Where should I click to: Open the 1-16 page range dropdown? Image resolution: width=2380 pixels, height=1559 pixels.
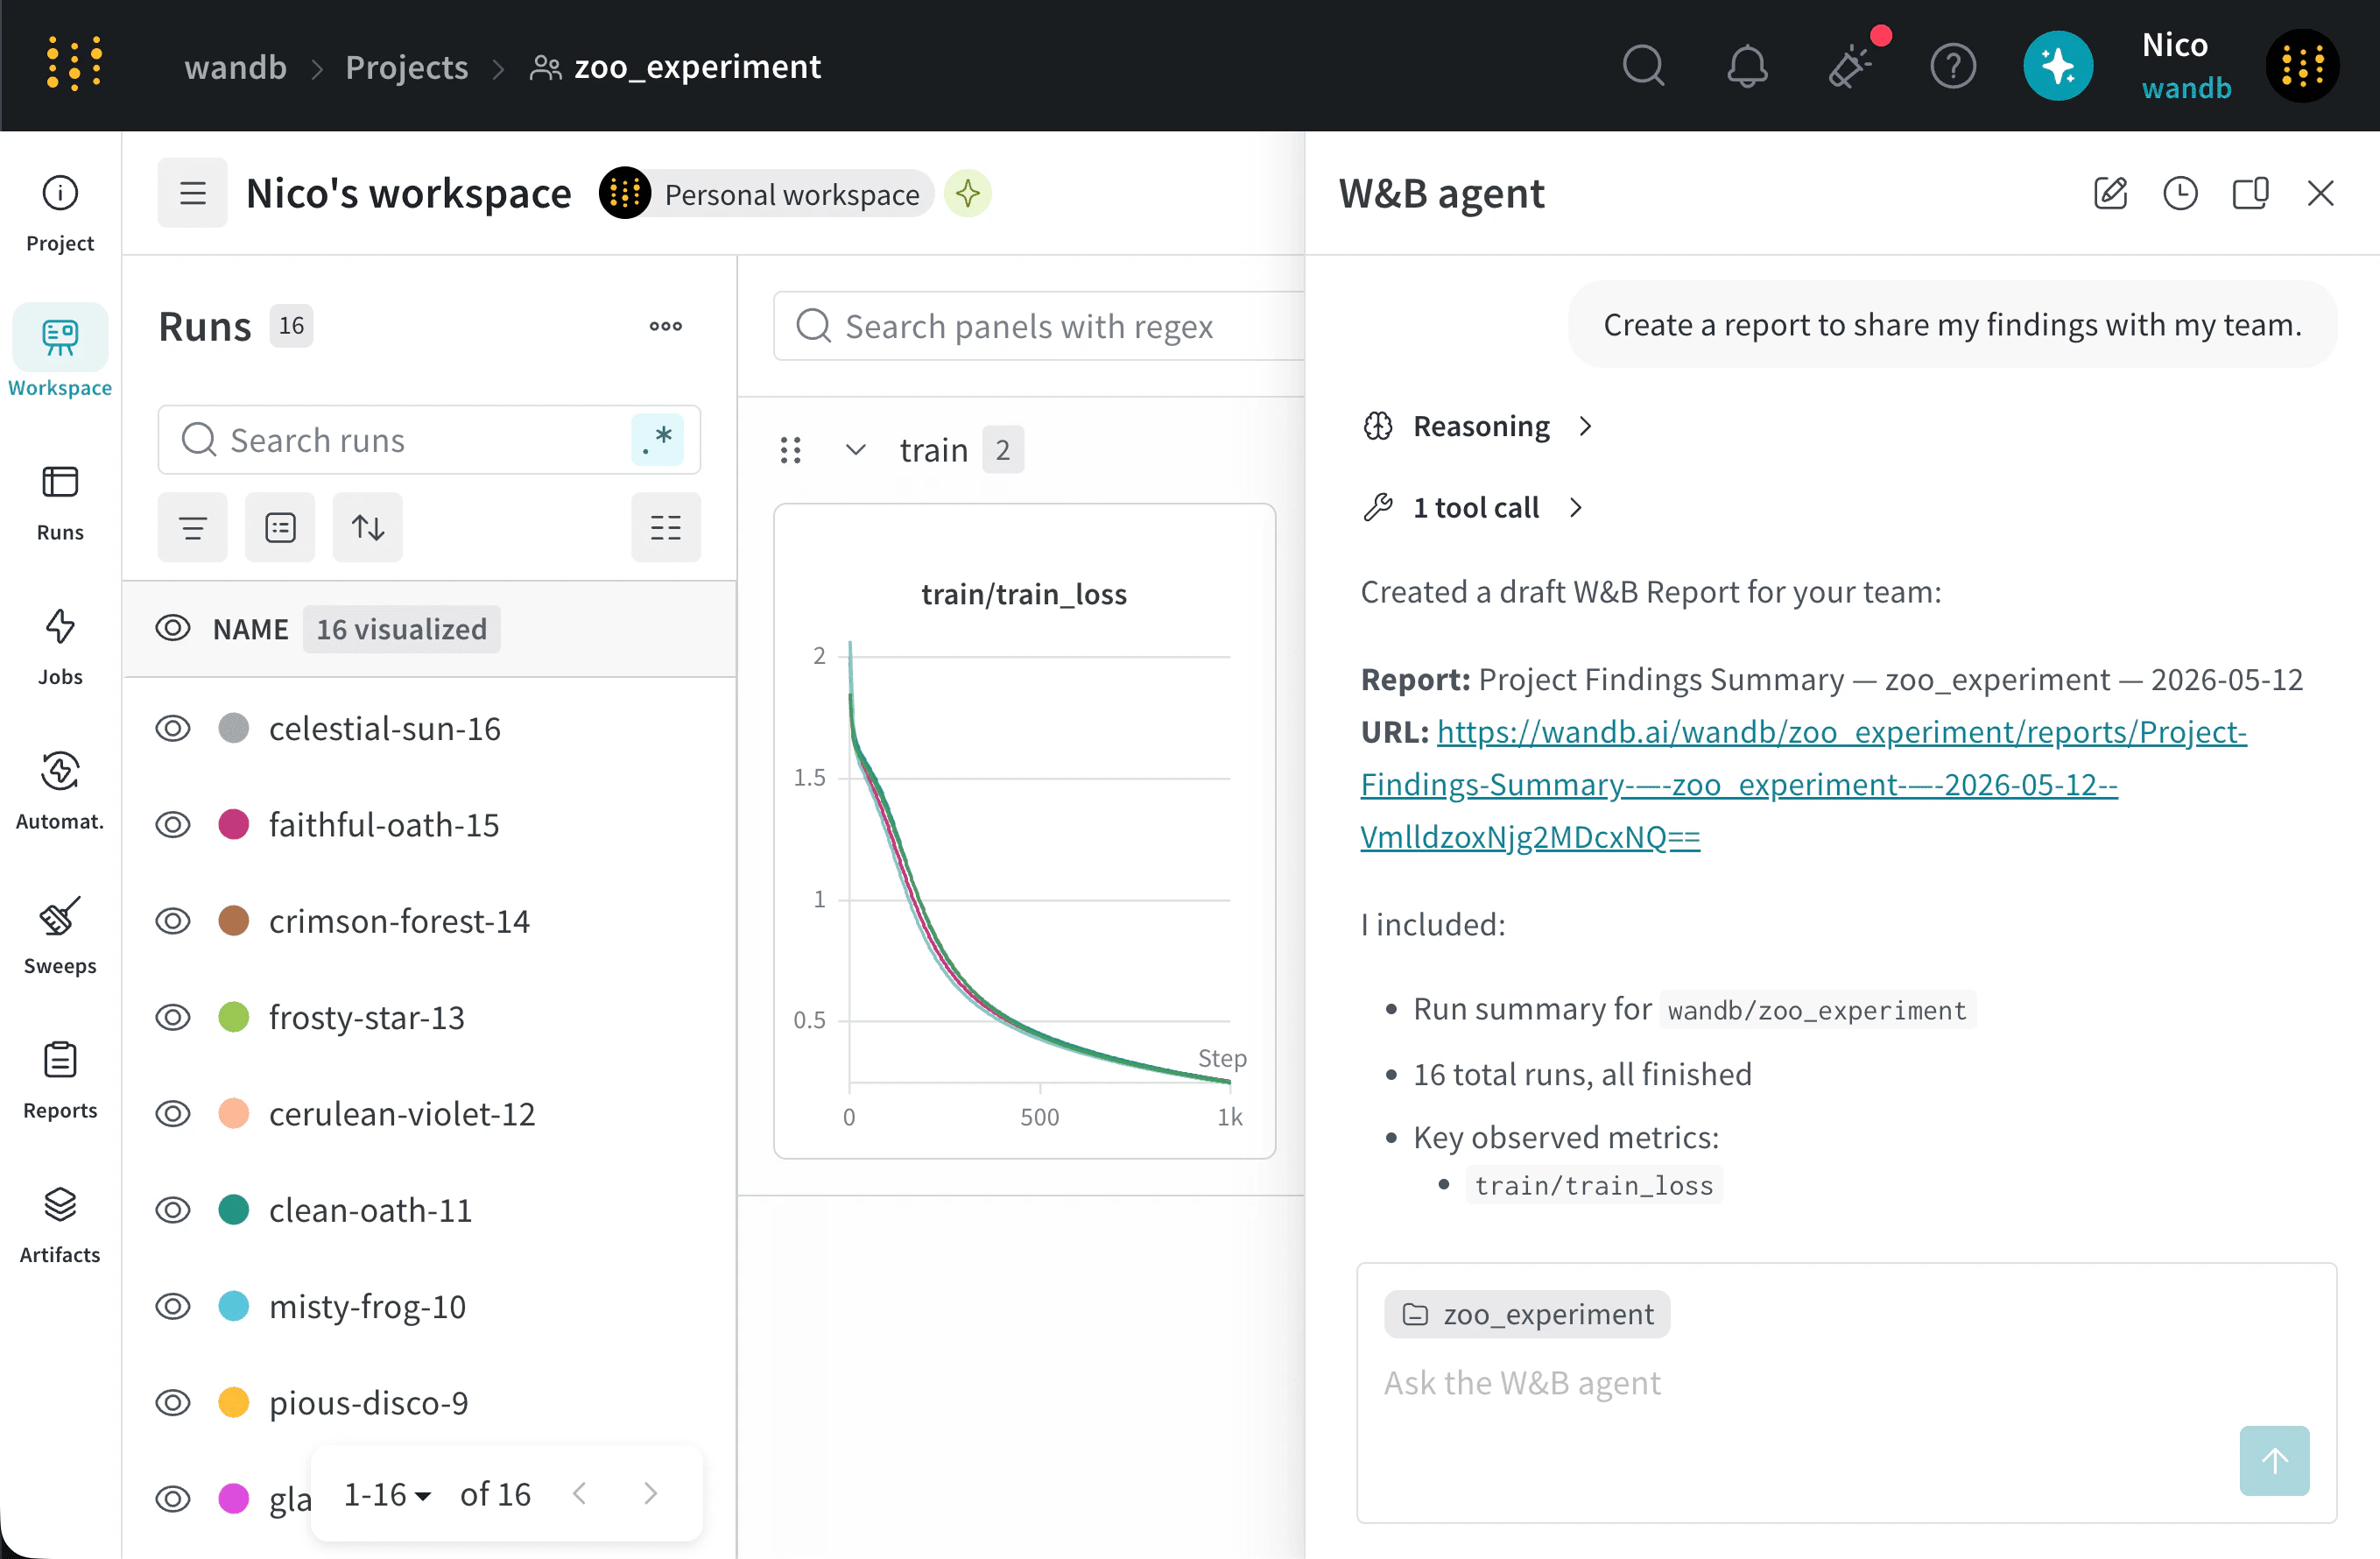tap(387, 1494)
